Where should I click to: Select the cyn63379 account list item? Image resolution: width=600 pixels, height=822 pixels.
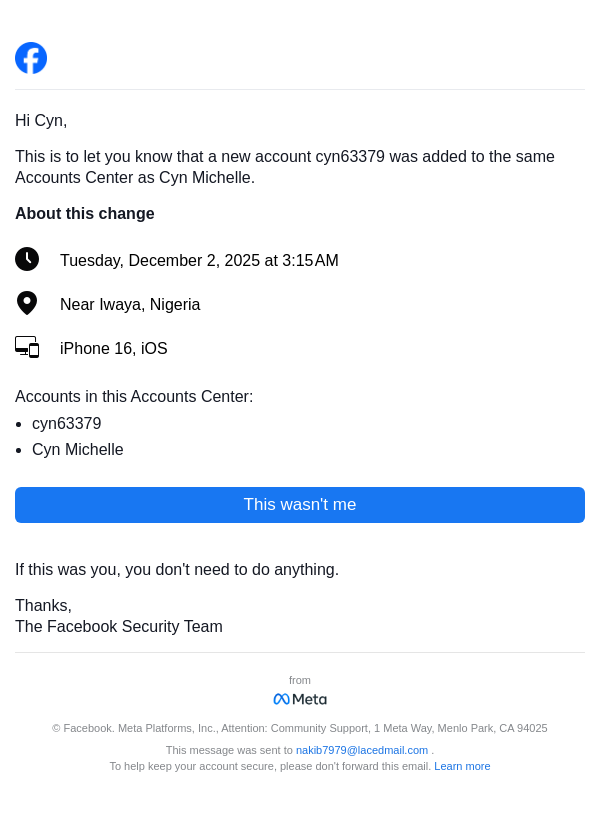tap(67, 423)
